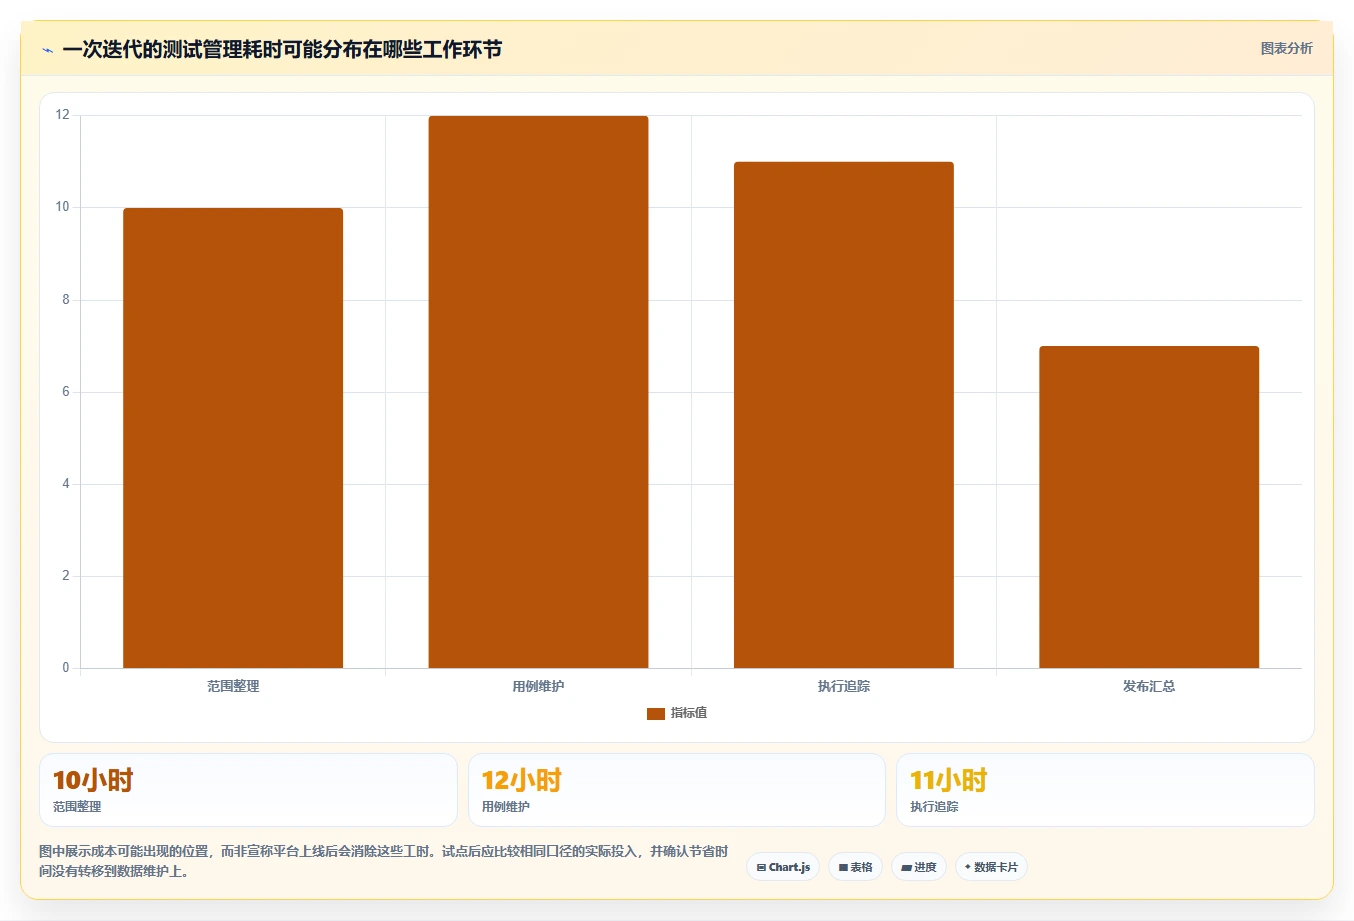Viewport: 1354px width, 921px height.
Task: Click the 10小时 card value
Action: pos(93,780)
